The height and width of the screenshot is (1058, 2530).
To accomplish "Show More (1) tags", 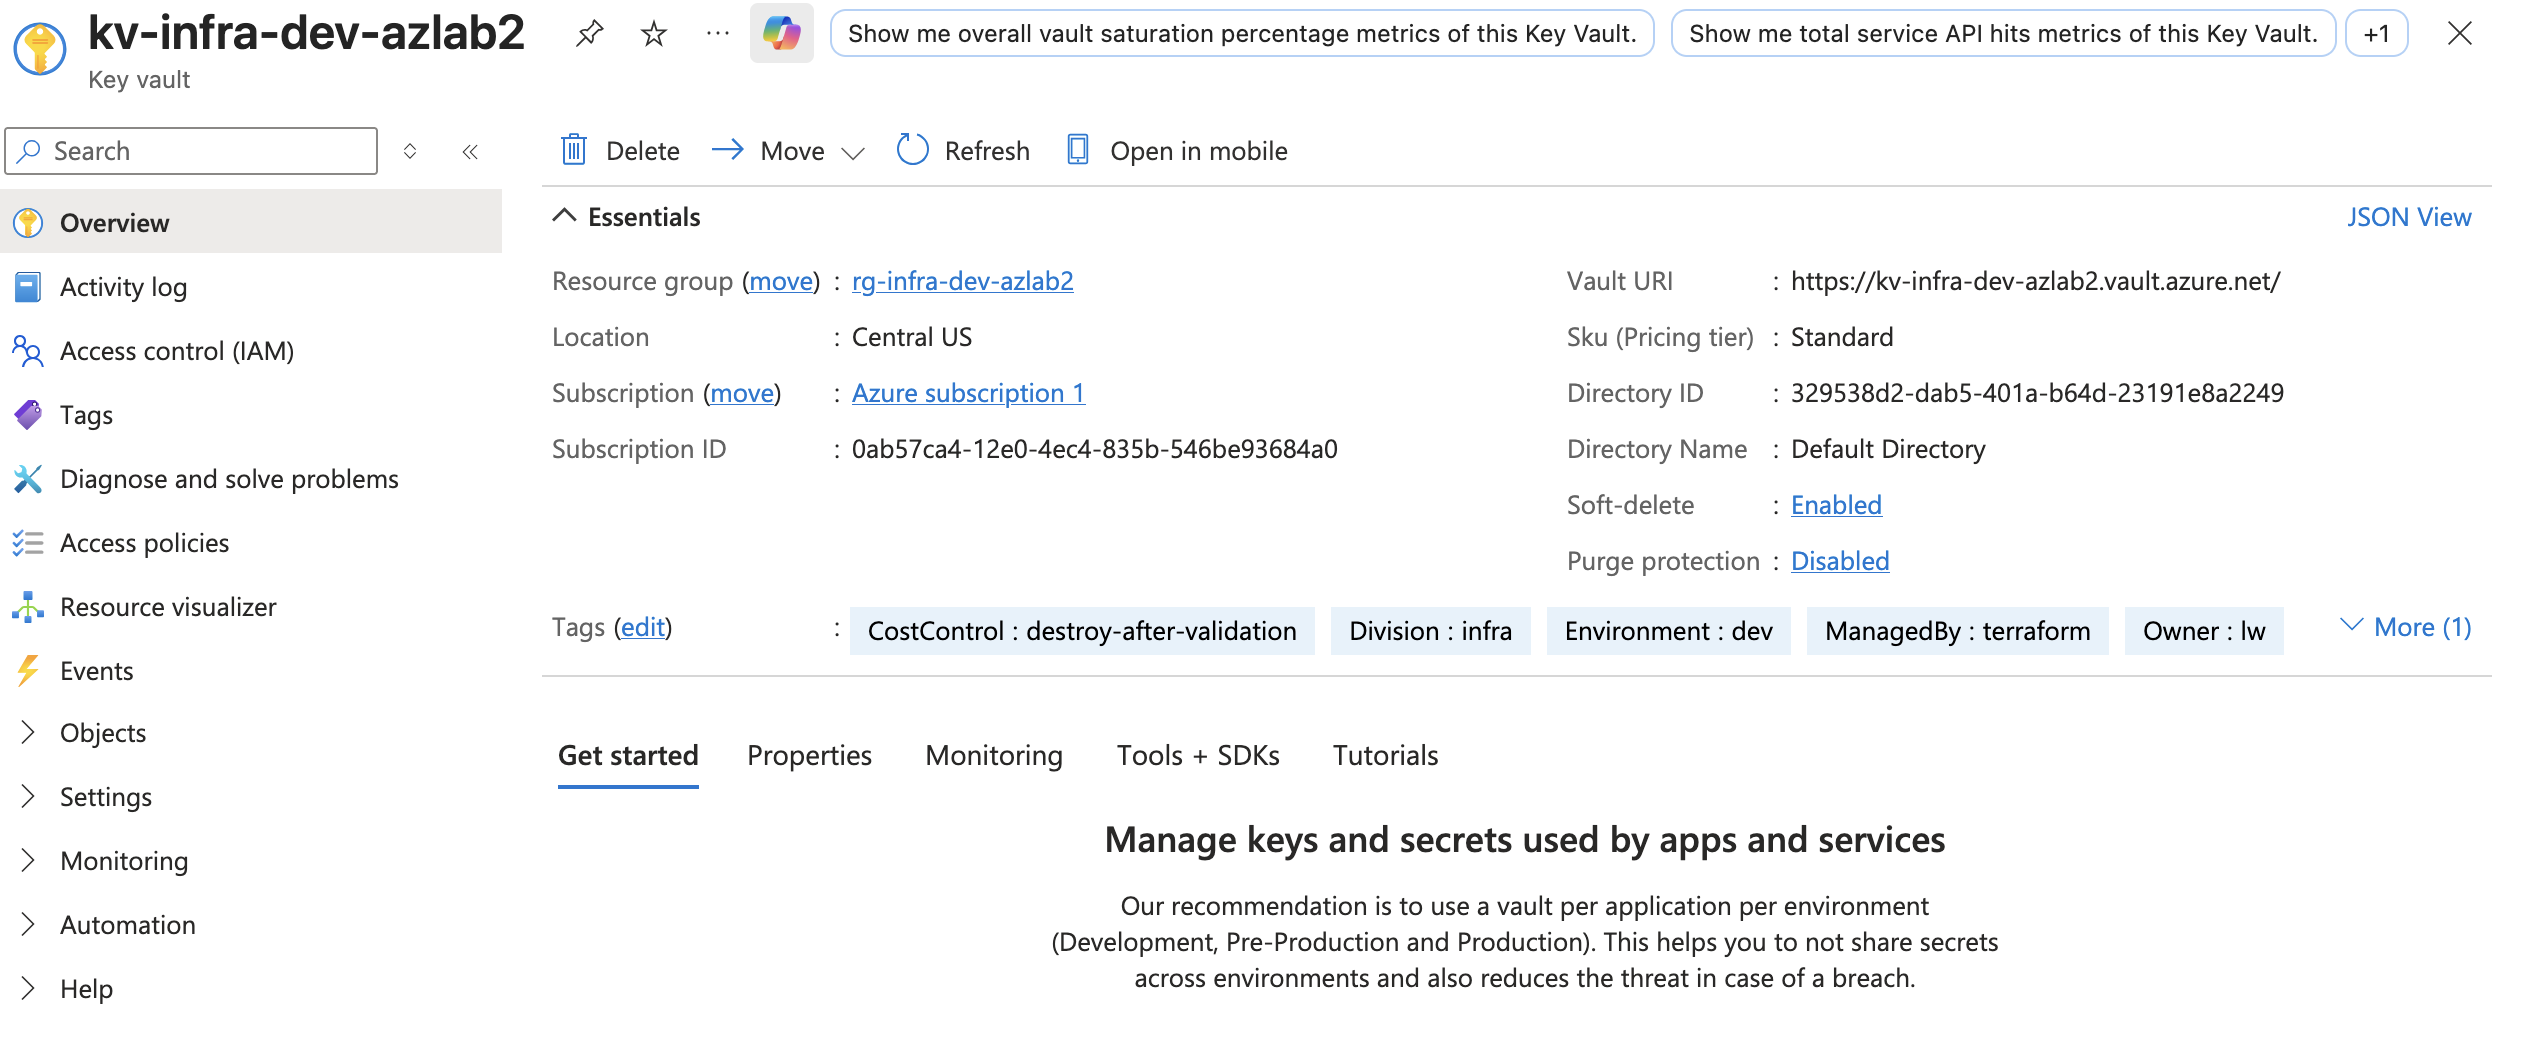I will (x=2406, y=627).
